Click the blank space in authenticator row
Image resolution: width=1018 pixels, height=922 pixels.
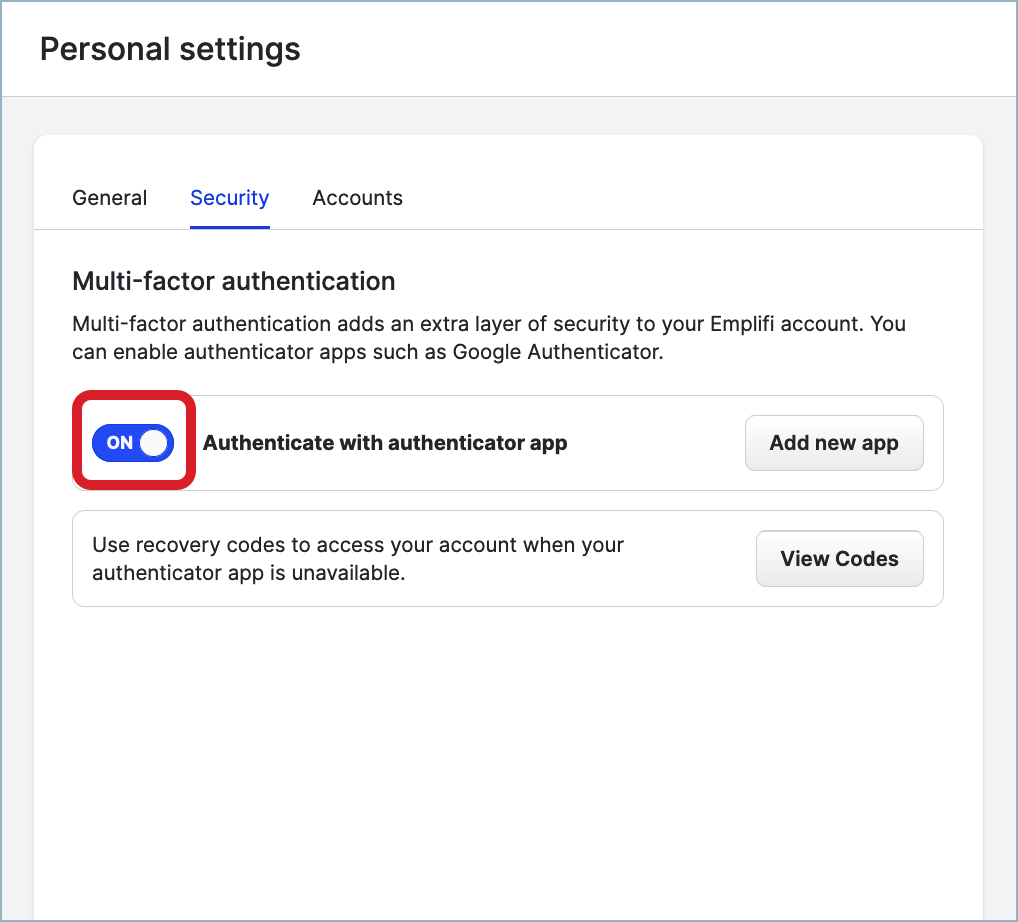click(x=655, y=443)
